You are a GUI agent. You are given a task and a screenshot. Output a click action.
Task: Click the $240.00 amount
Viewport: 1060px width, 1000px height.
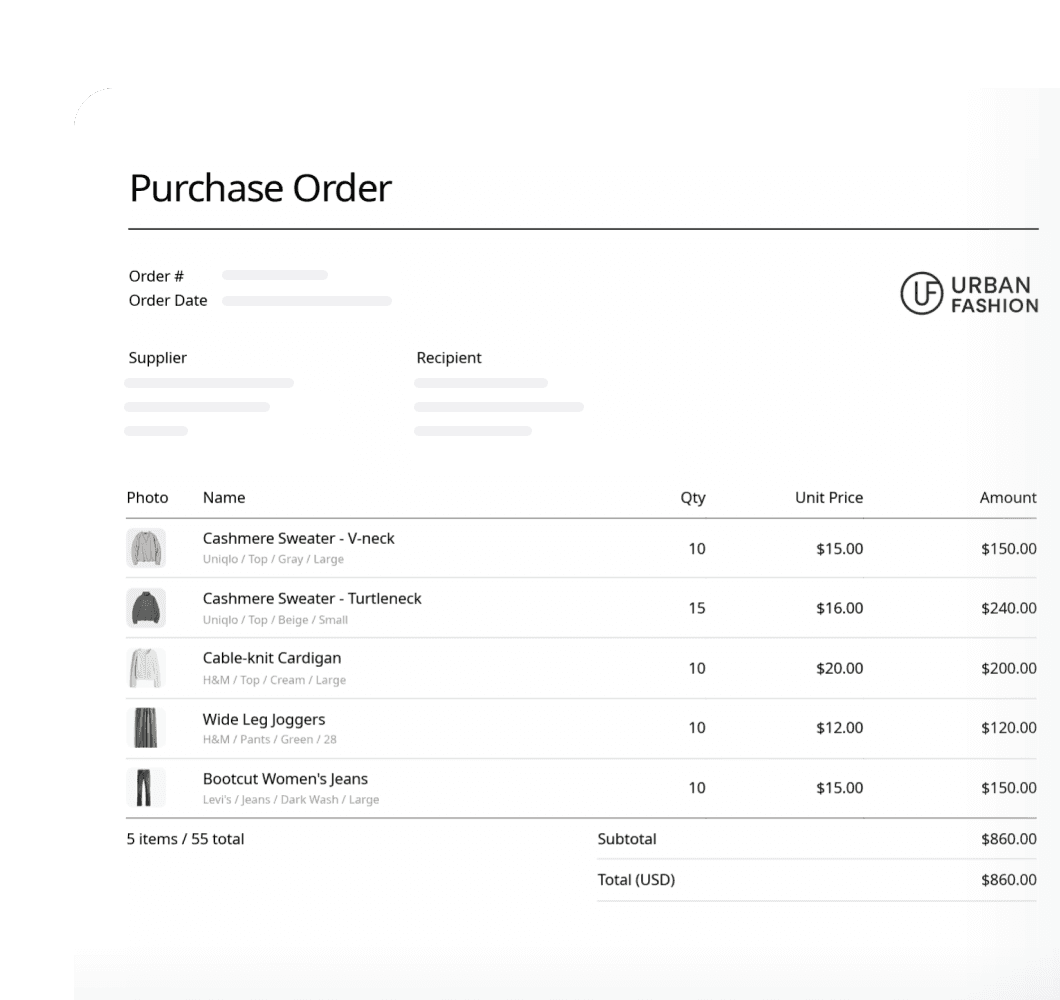point(1009,608)
